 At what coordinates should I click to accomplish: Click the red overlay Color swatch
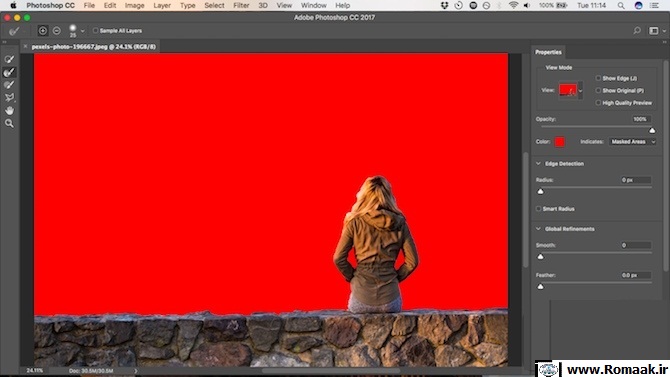point(559,142)
